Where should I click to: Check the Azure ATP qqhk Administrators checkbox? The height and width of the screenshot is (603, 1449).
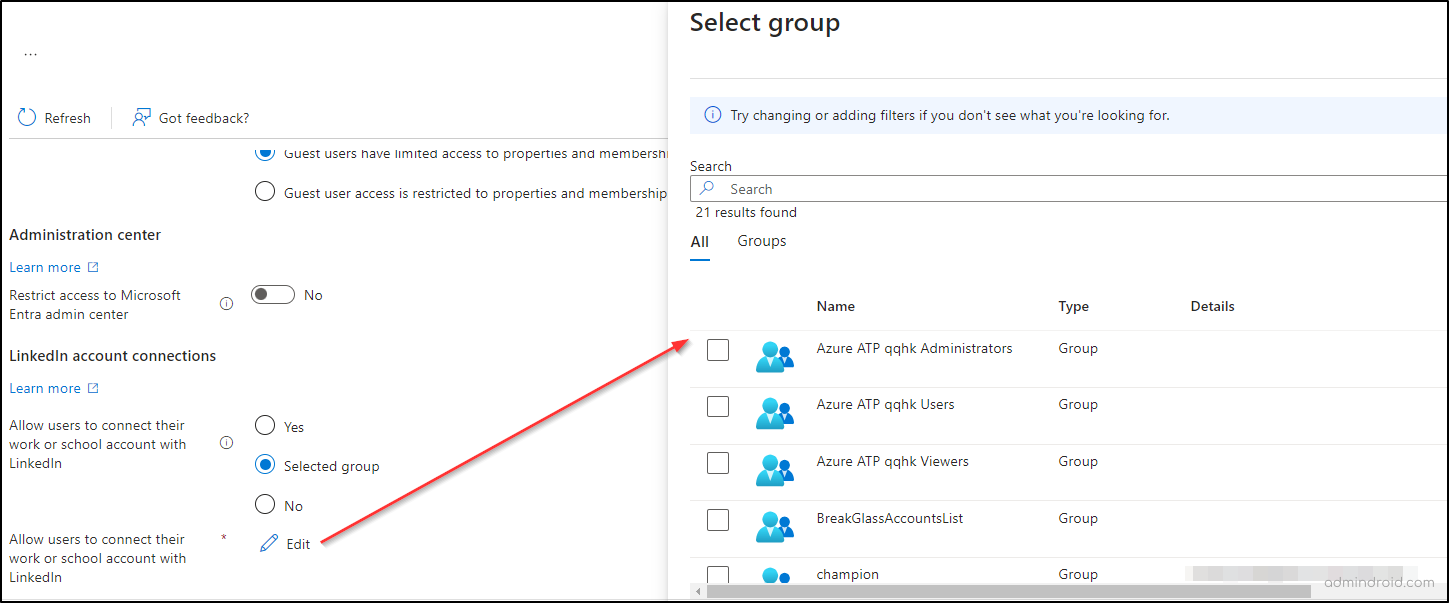[x=717, y=349]
